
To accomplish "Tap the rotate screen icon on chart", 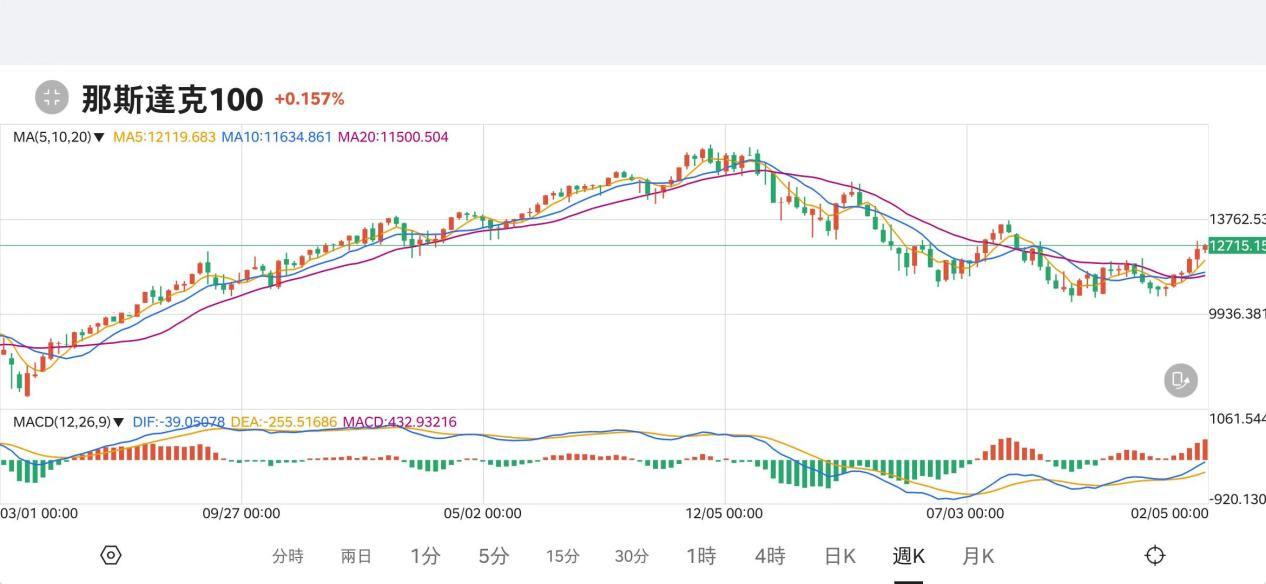I will coord(1180,380).
